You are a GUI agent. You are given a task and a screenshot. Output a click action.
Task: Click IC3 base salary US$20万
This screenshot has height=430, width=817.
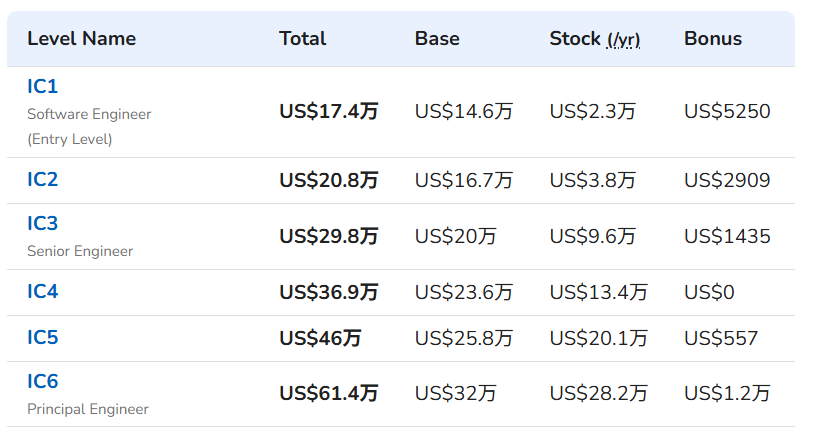point(455,236)
